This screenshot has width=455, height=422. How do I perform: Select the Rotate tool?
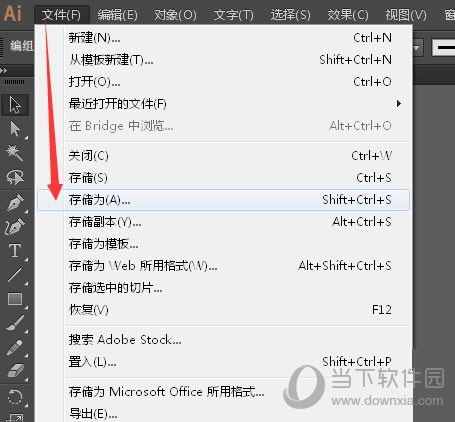pyautogui.click(x=15, y=397)
